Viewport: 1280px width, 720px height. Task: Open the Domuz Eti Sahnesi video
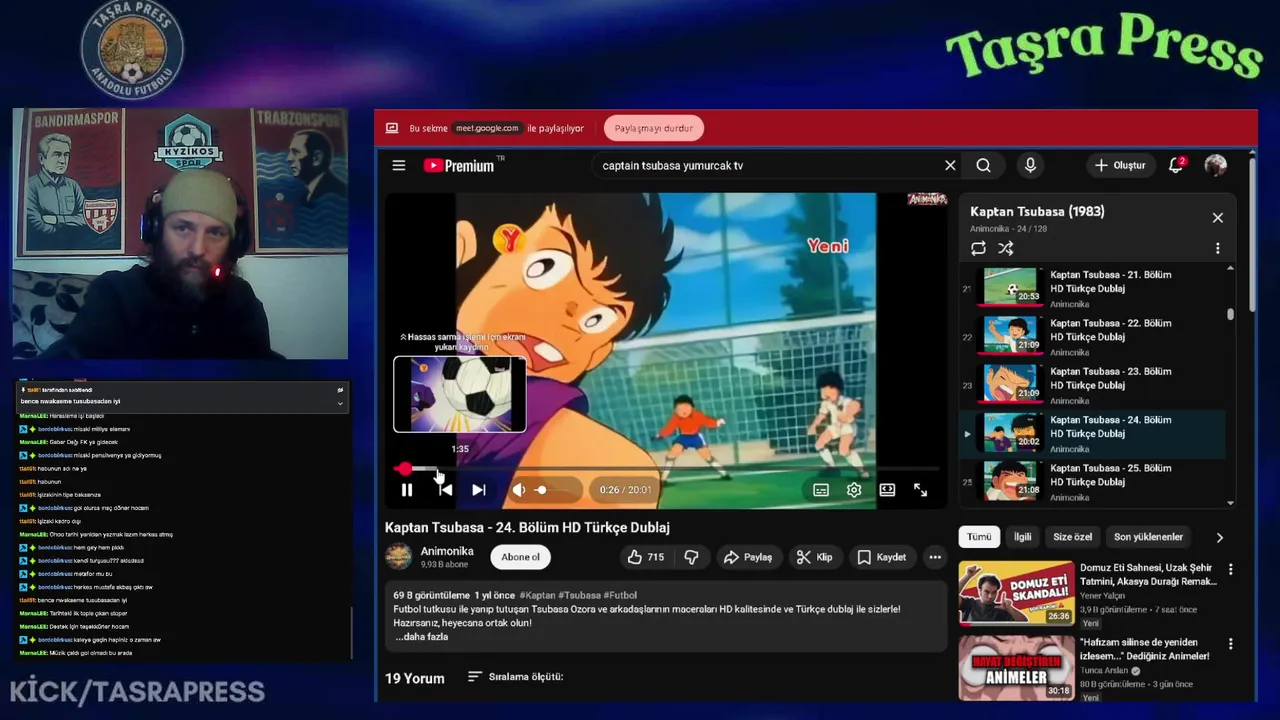[1017, 592]
